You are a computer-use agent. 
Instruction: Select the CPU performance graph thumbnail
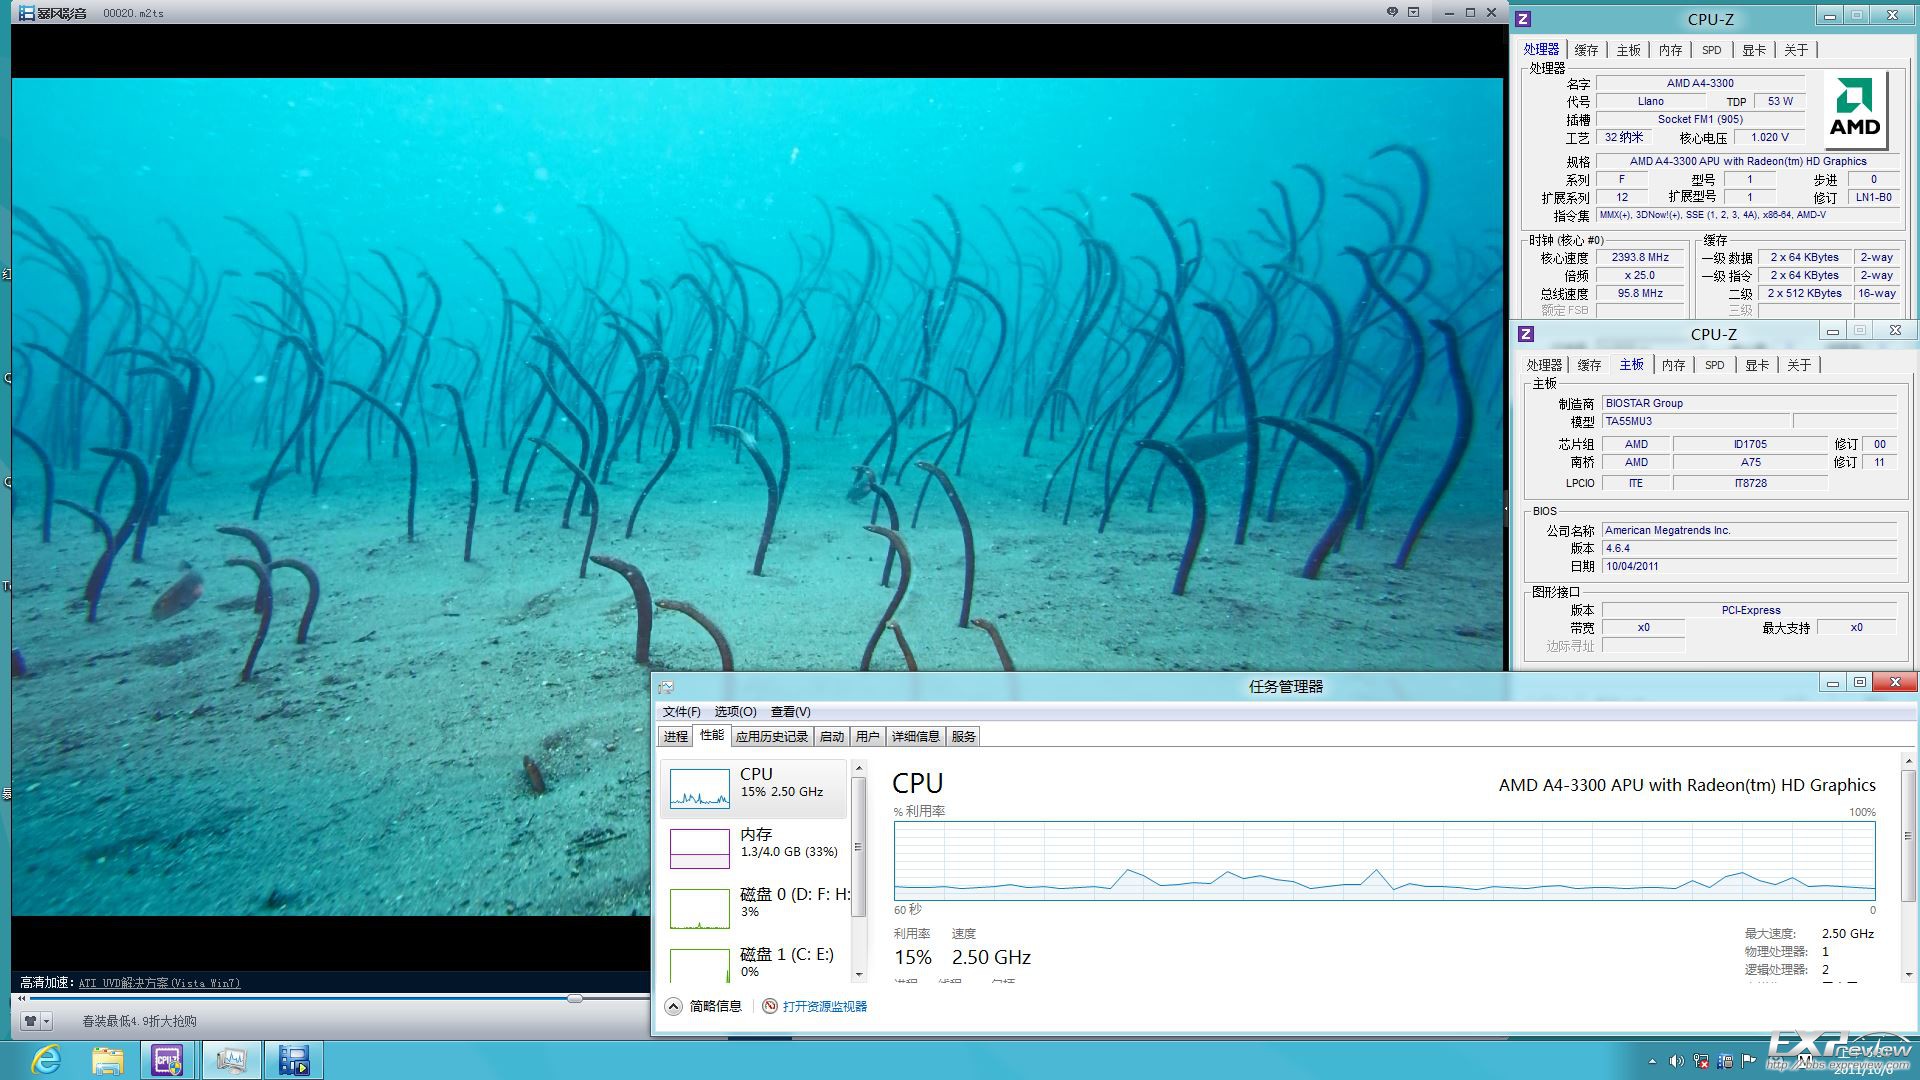(x=699, y=788)
